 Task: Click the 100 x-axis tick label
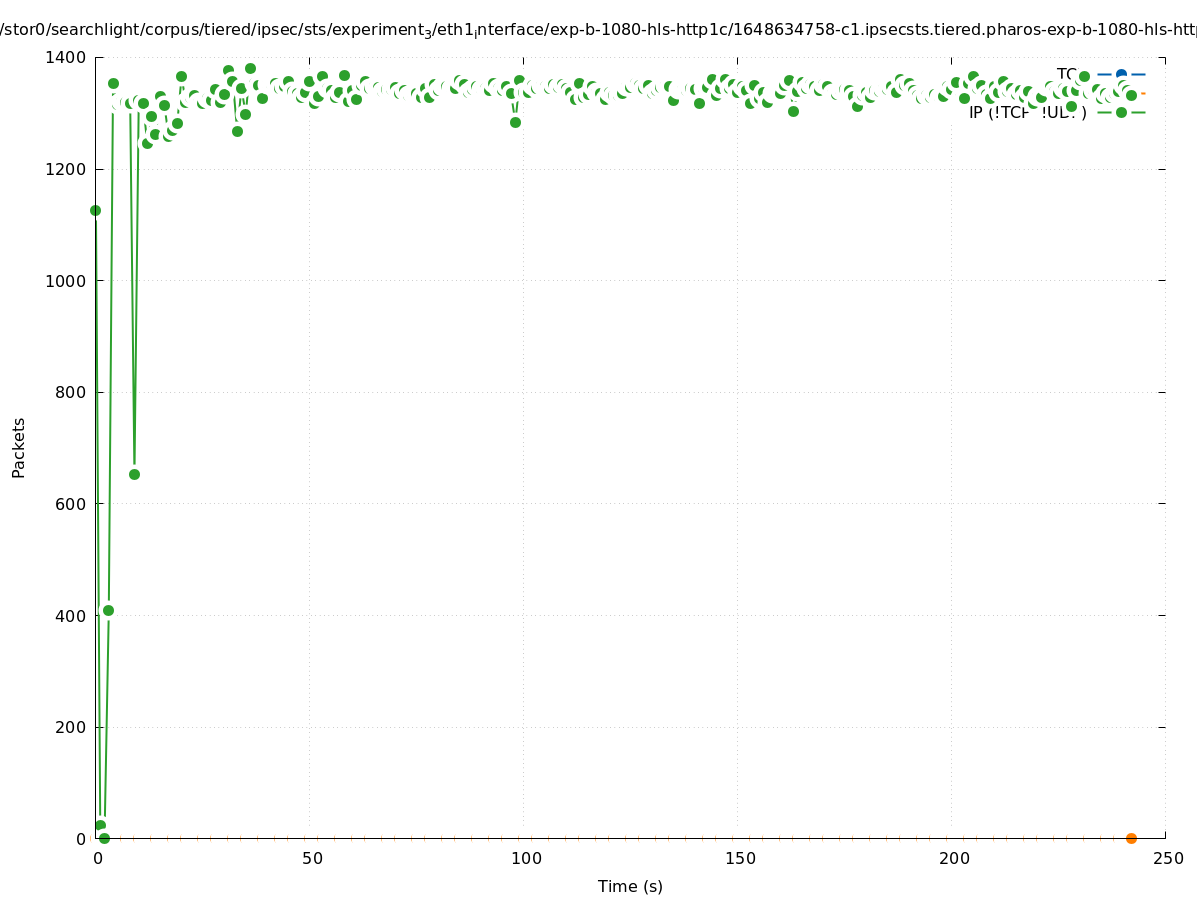tap(526, 858)
